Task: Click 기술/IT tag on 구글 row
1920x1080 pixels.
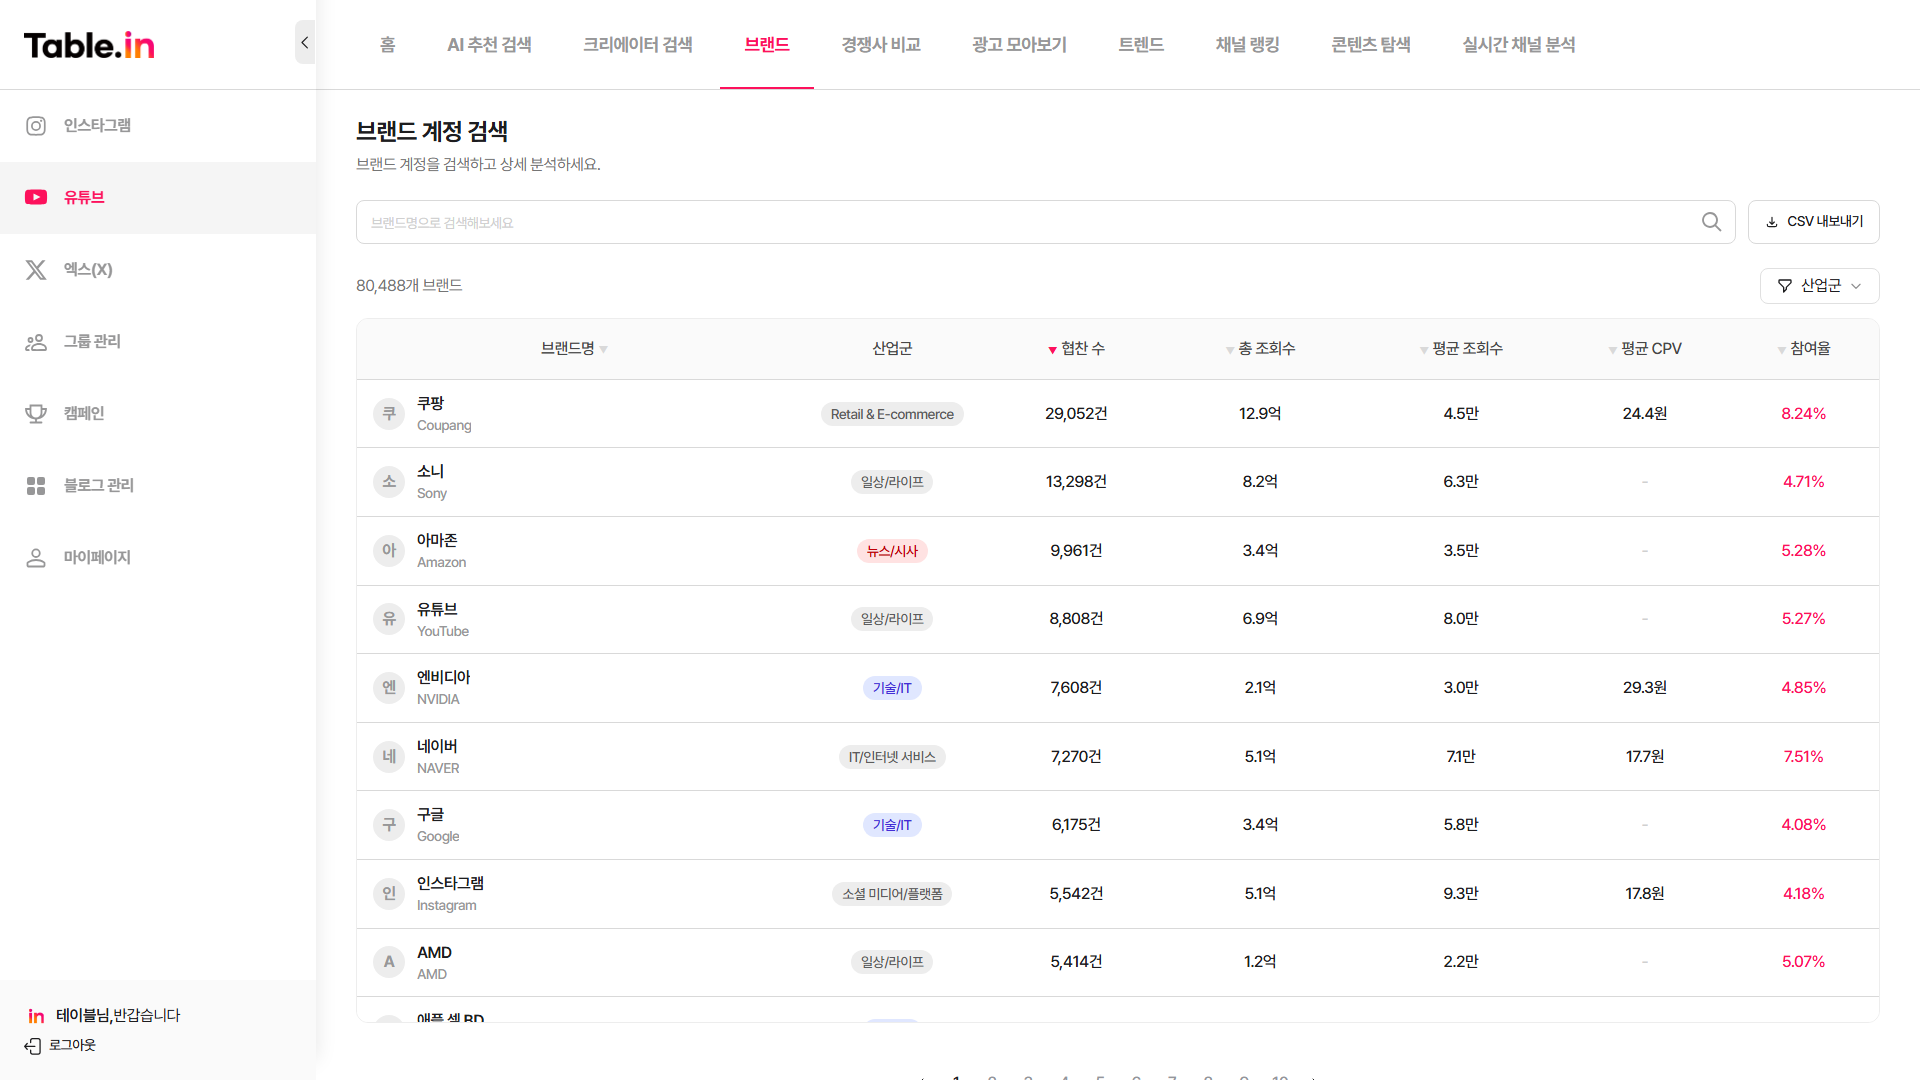Action: (892, 825)
